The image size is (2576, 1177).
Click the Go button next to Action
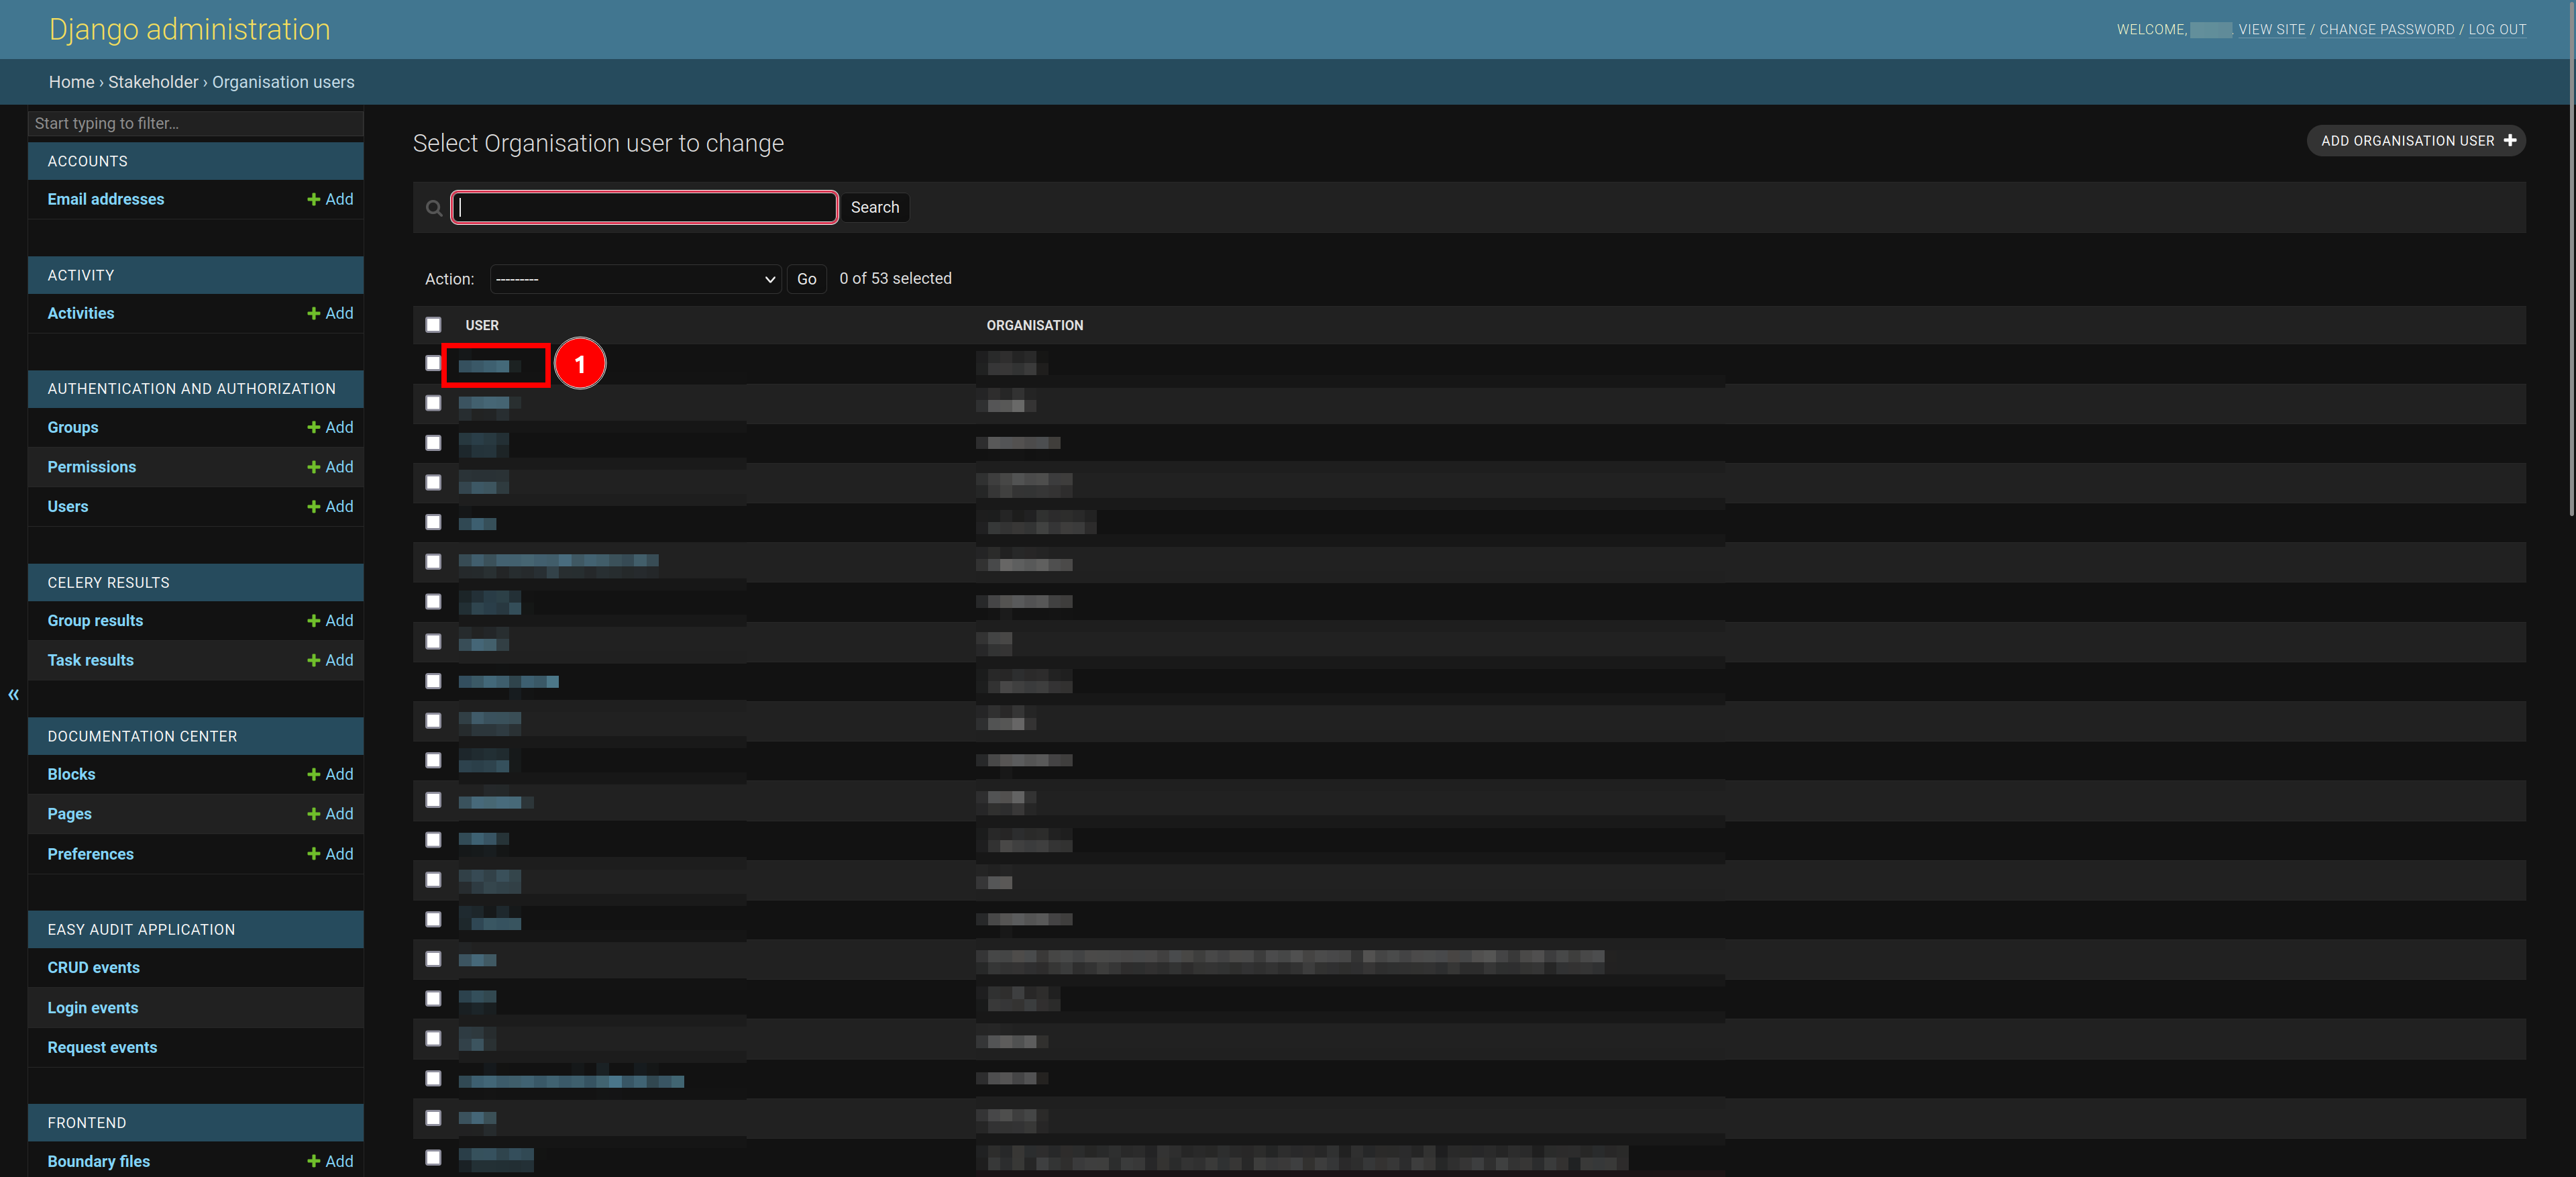click(806, 278)
